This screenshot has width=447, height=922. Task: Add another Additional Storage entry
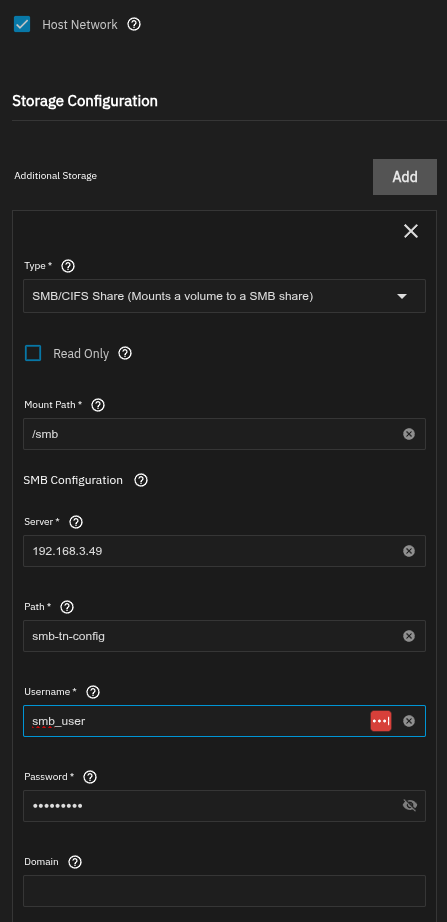(405, 176)
